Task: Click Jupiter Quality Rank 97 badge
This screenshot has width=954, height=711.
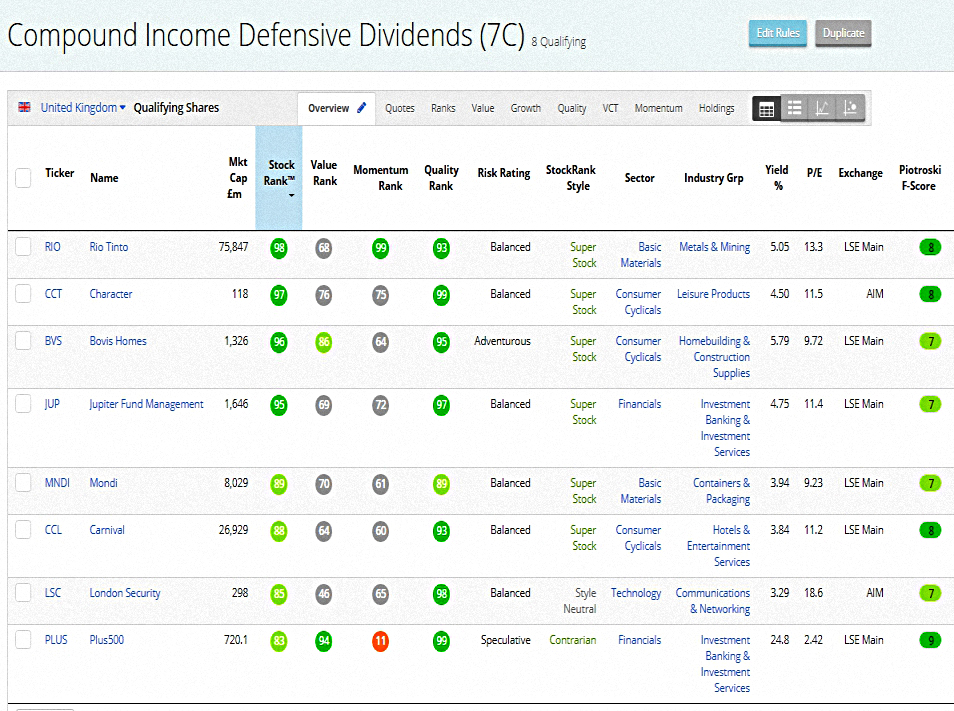Action: coord(441,405)
